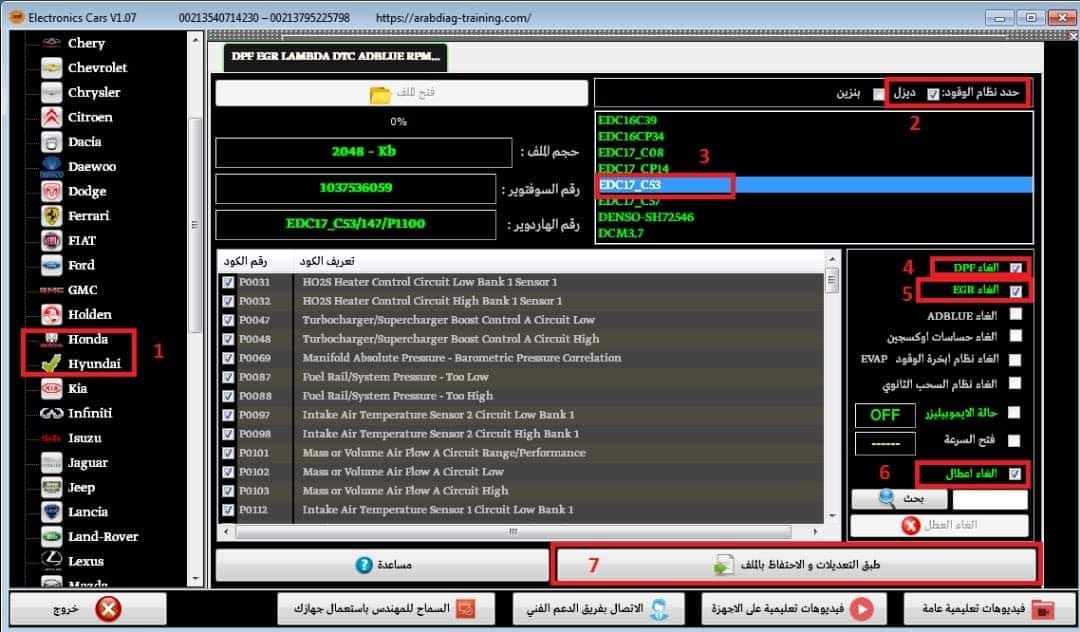Screen dimensions: 1080x632
Task: Select the Isuzu logo icon
Action: [x=52, y=438]
